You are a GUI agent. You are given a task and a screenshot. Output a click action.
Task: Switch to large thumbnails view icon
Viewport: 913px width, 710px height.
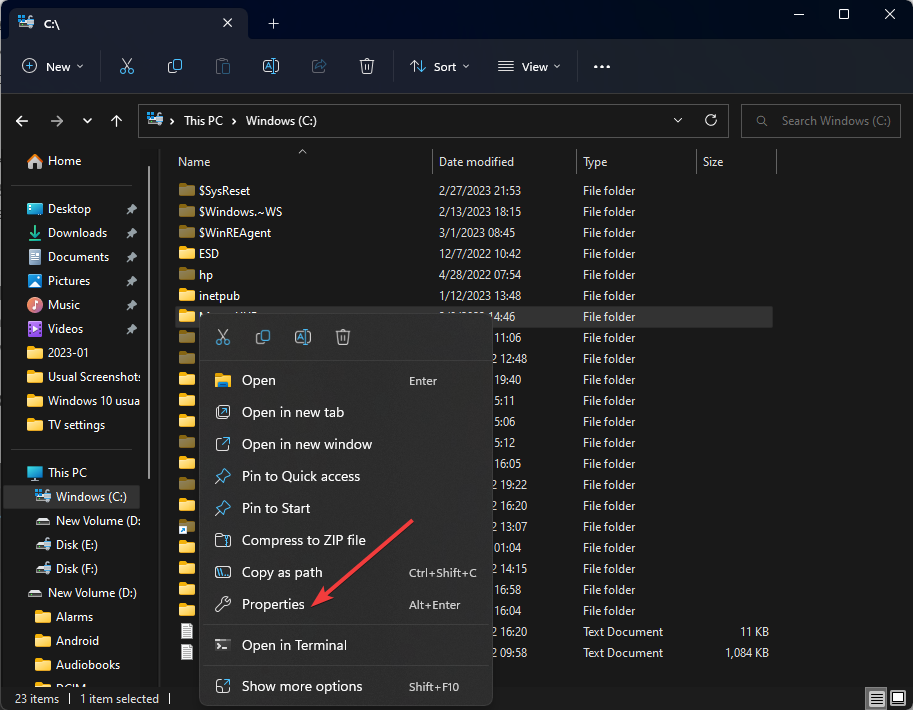pyautogui.click(x=897, y=698)
